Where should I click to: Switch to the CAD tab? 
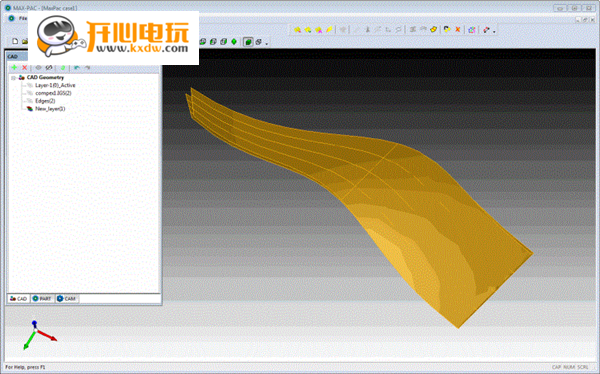(18, 299)
